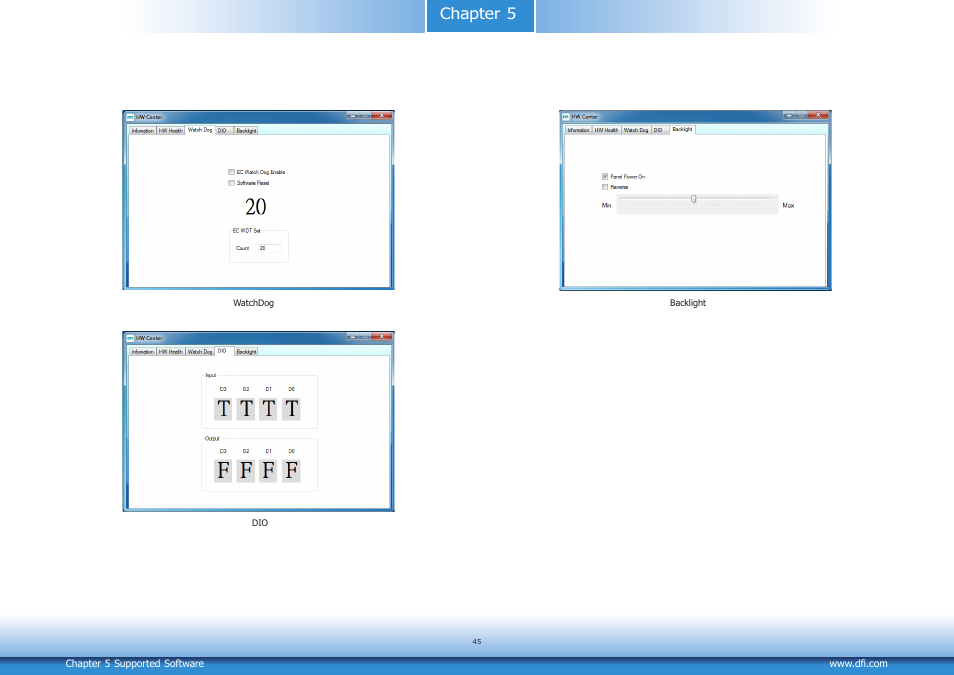Click the backlight brightness slider handle

[x=694, y=199]
